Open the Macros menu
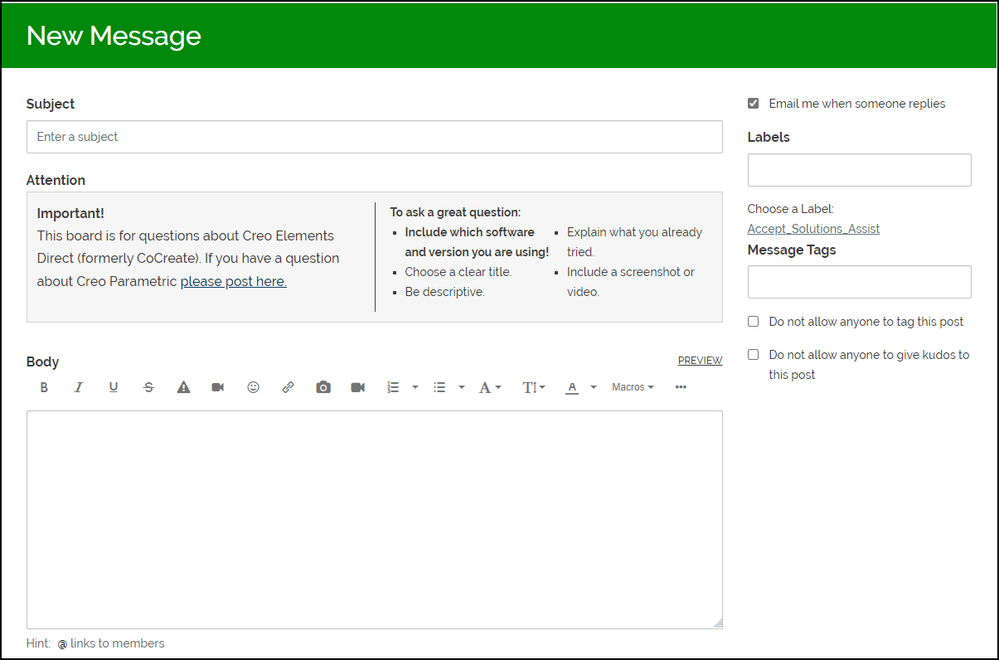999x660 pixels. 632,387
